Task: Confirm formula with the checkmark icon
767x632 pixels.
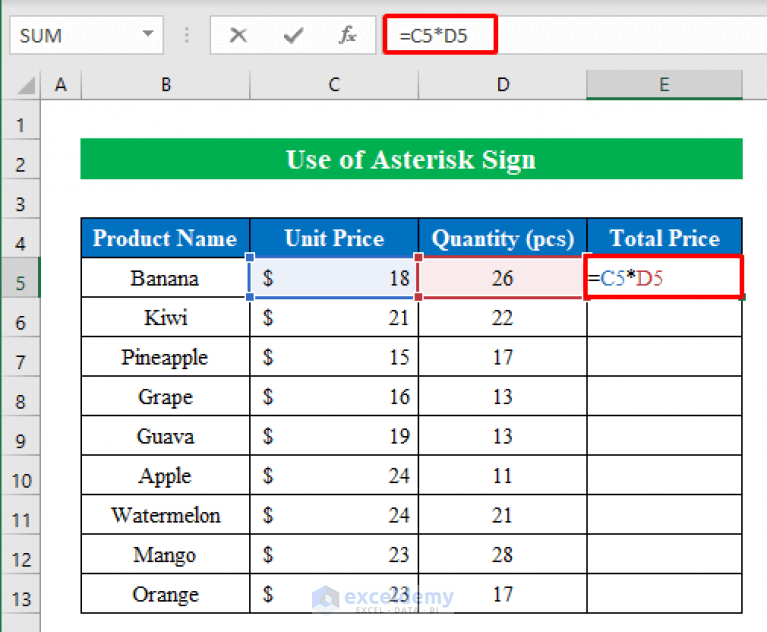Action: coord(293,35)
